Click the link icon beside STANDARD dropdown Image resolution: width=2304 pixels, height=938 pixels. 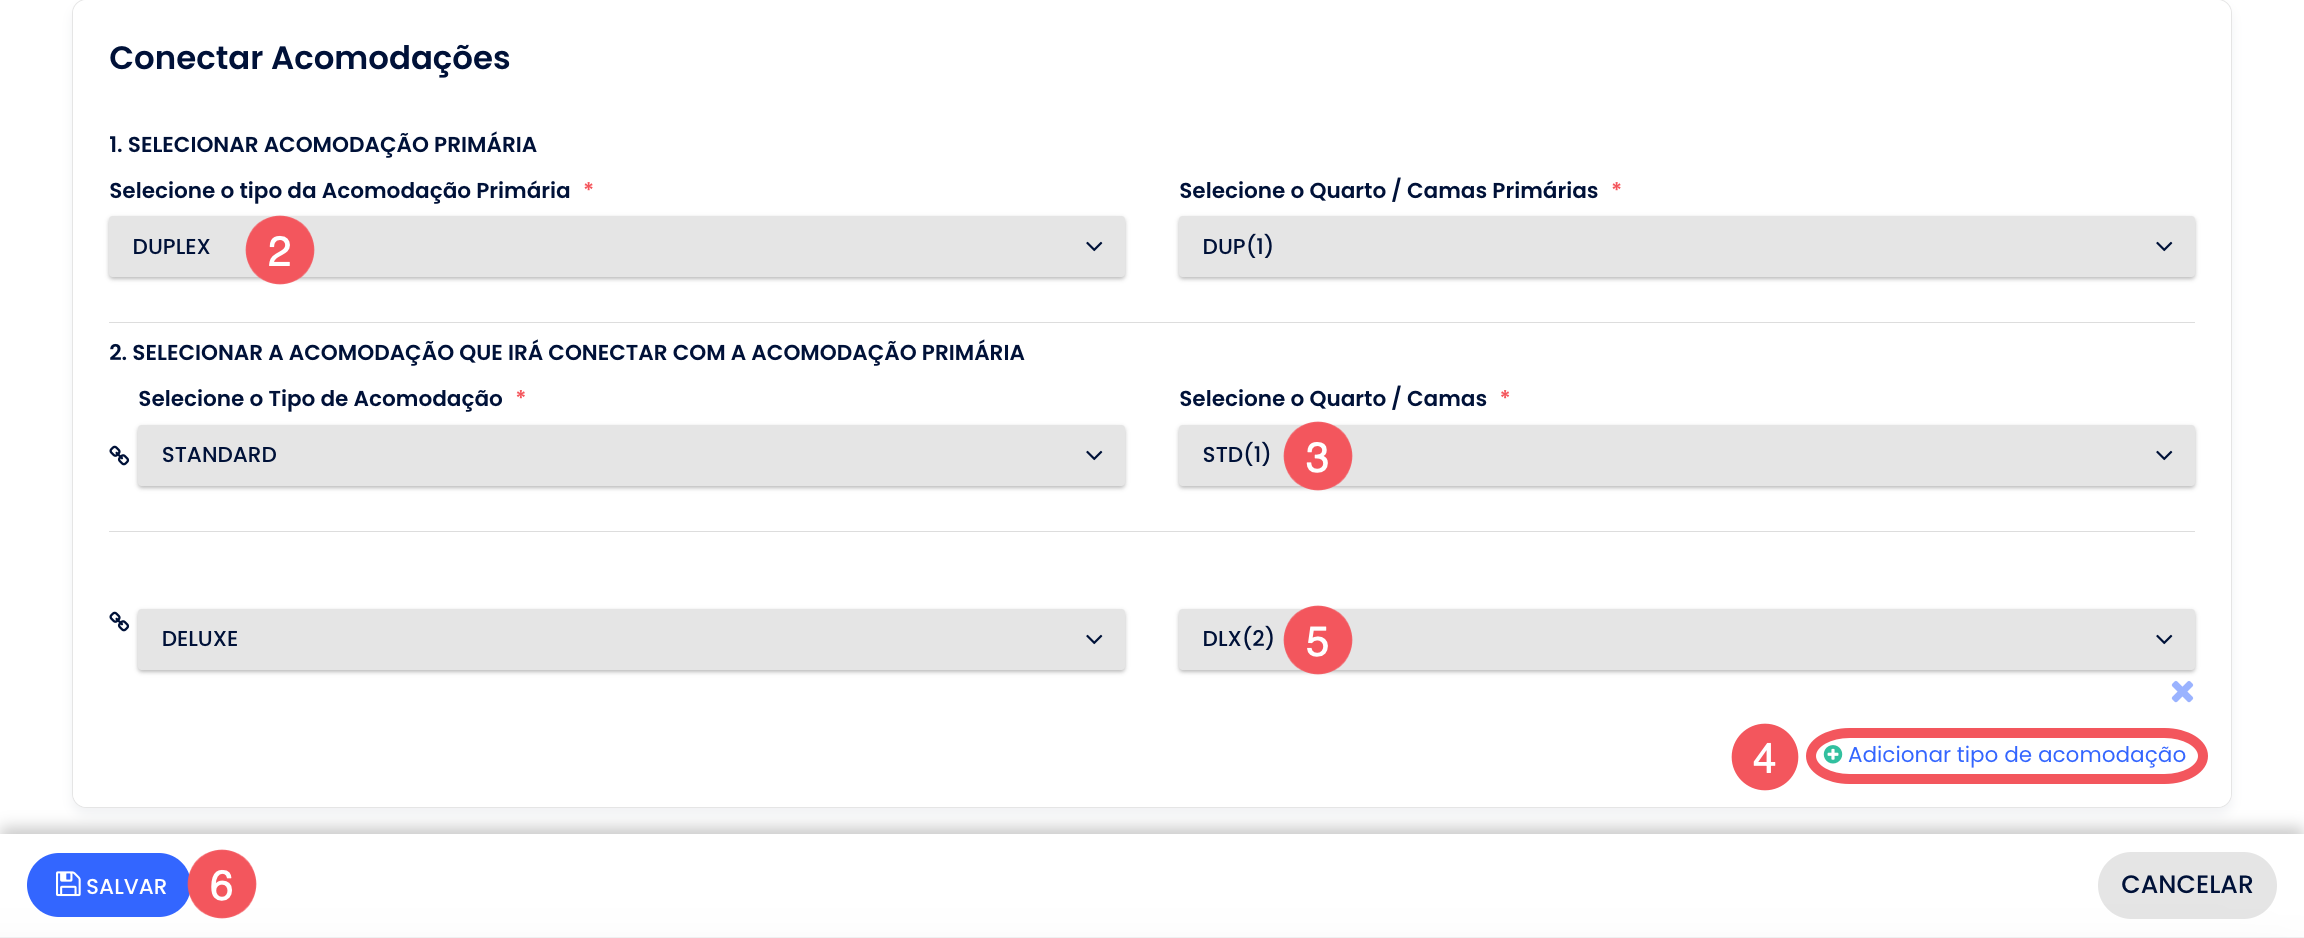[119, 455]
